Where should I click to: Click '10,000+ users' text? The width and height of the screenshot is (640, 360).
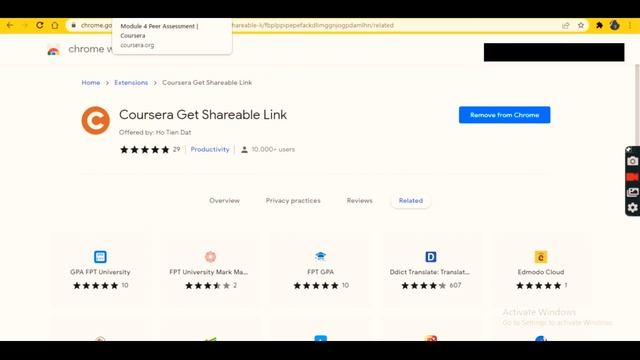point(273,149)
